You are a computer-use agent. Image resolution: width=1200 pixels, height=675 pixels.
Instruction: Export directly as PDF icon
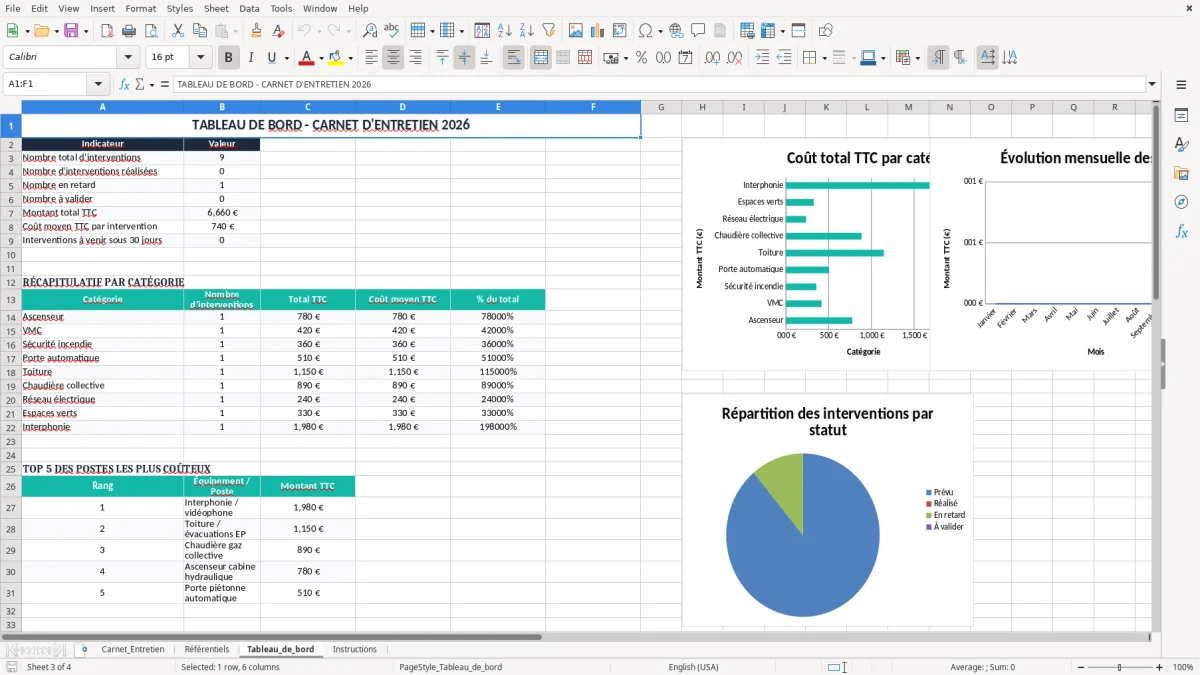(x=107, y=31)
